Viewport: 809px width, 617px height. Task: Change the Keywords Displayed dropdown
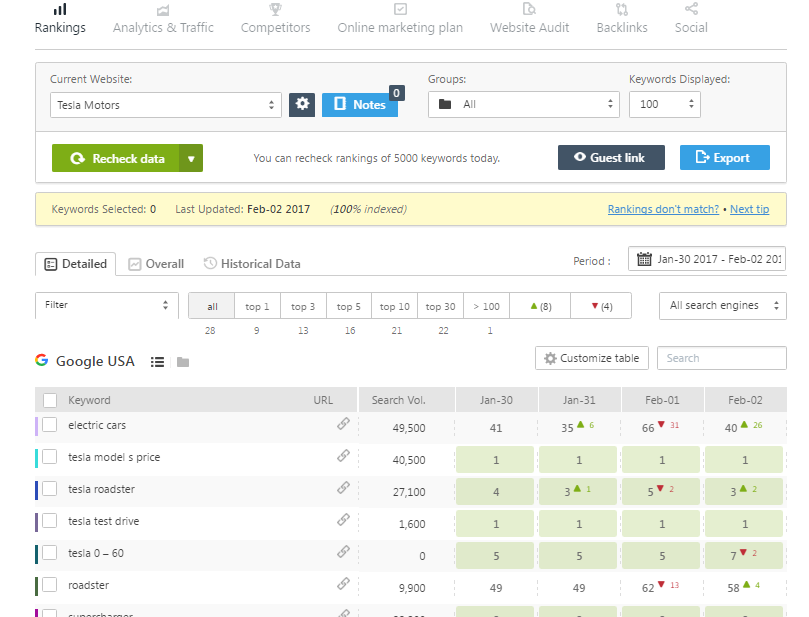coord(665,104)
